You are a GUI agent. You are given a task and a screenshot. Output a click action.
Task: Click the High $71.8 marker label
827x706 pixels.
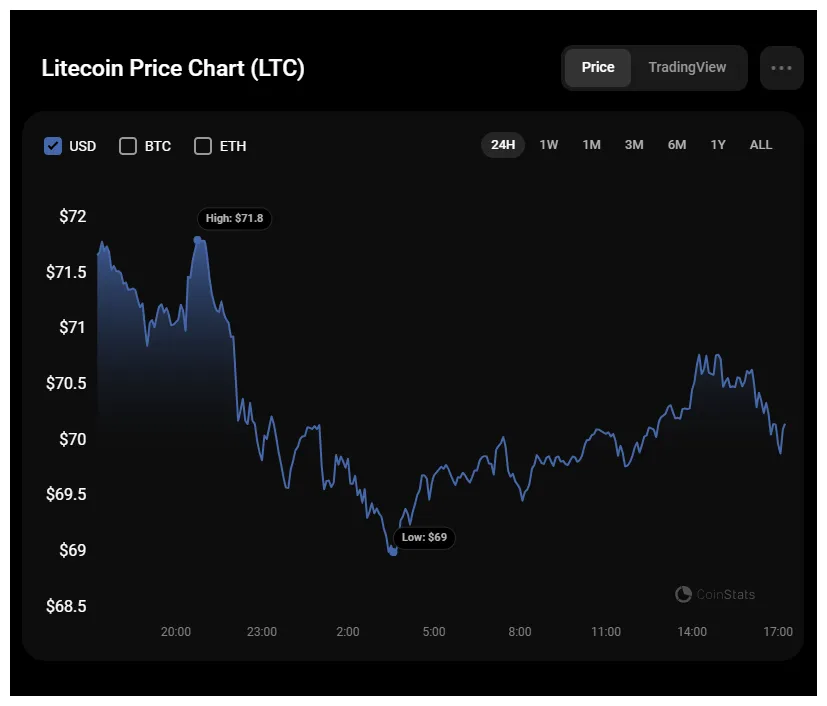tap(234, 218)
